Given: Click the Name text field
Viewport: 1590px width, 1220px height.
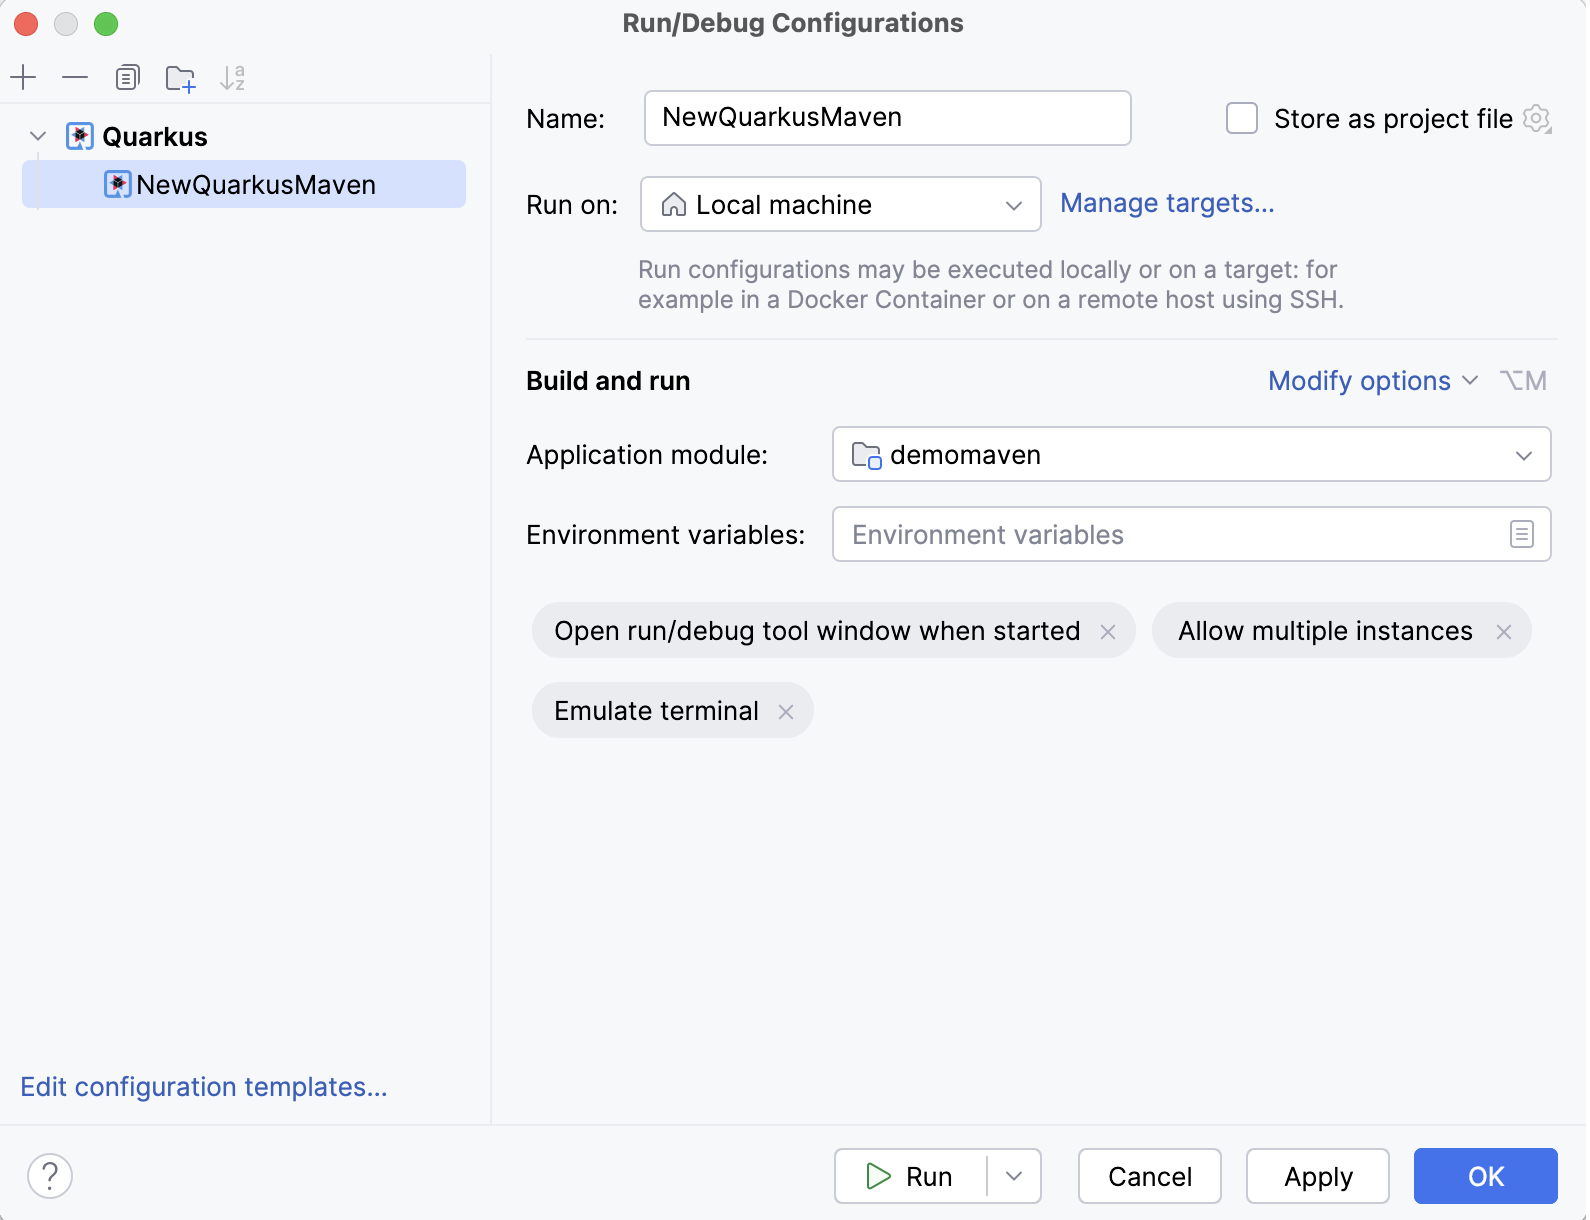Looking at the screenshot, I should click(887, 118).
